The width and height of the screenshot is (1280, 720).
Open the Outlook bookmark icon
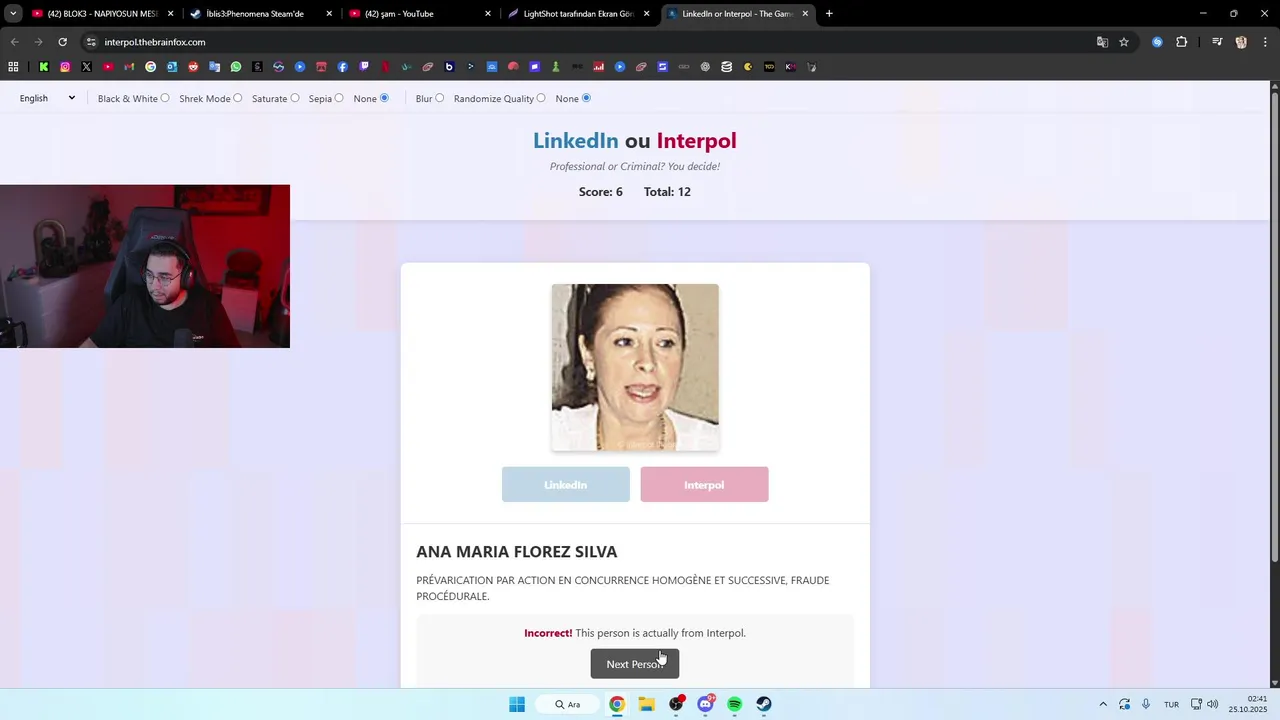click(x=172, y=67)
